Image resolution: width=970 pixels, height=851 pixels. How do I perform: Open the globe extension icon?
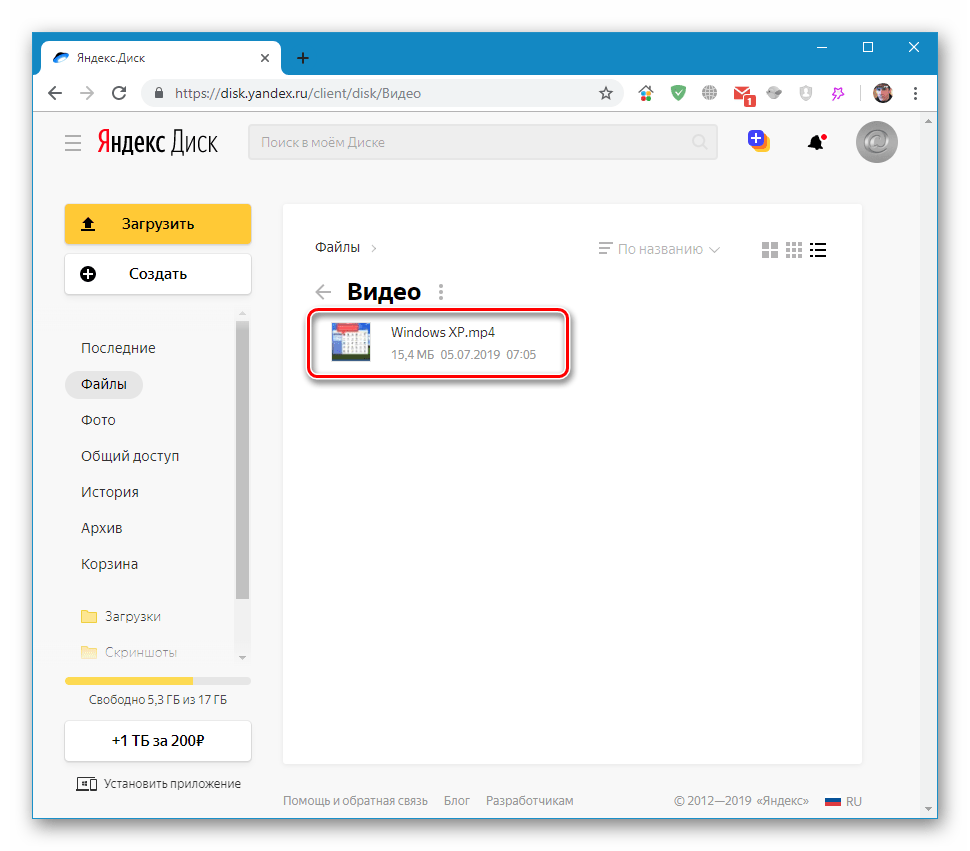click(710, 93)
